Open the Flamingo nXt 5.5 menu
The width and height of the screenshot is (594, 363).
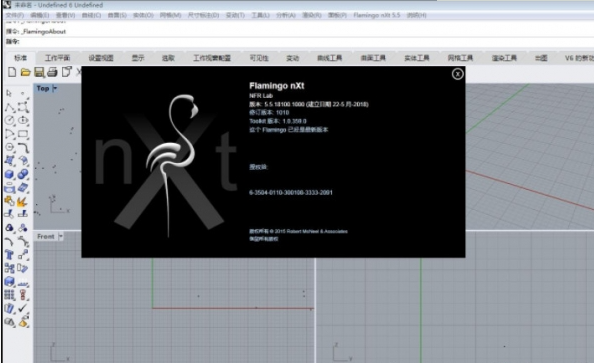coord(377,15)
